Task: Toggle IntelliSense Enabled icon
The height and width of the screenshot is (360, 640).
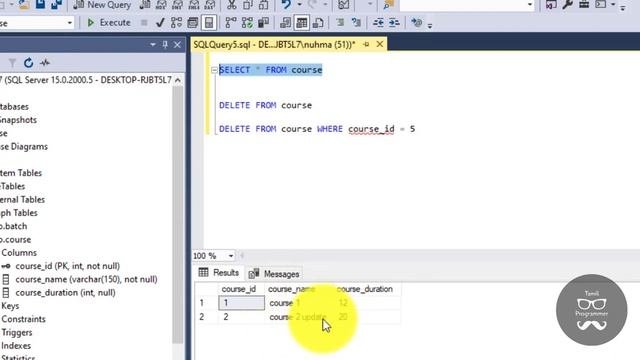Action: 209,23
